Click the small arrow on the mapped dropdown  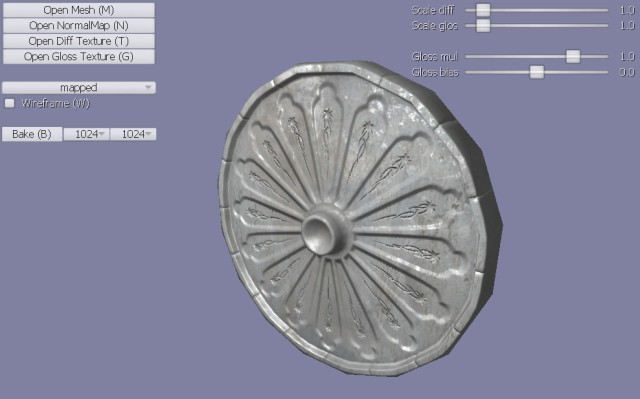[149, 87]
